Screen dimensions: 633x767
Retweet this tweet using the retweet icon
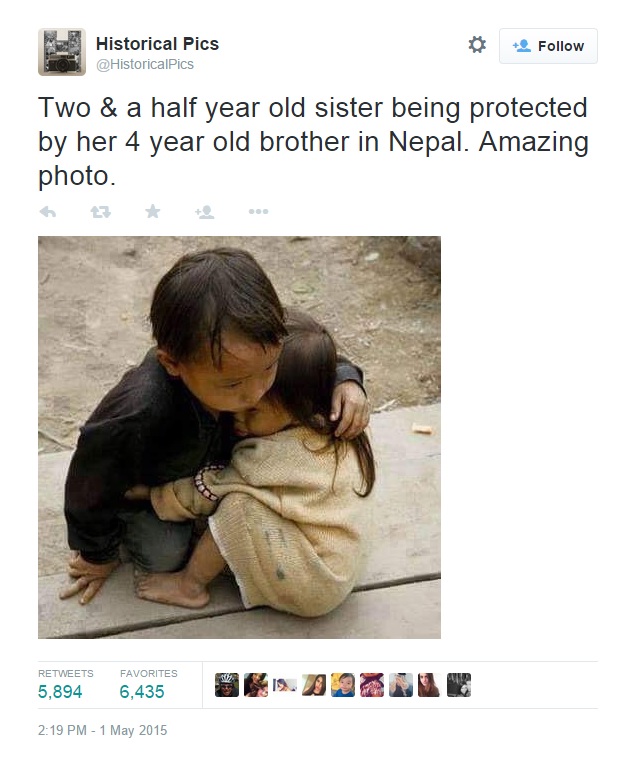[100, 212]
